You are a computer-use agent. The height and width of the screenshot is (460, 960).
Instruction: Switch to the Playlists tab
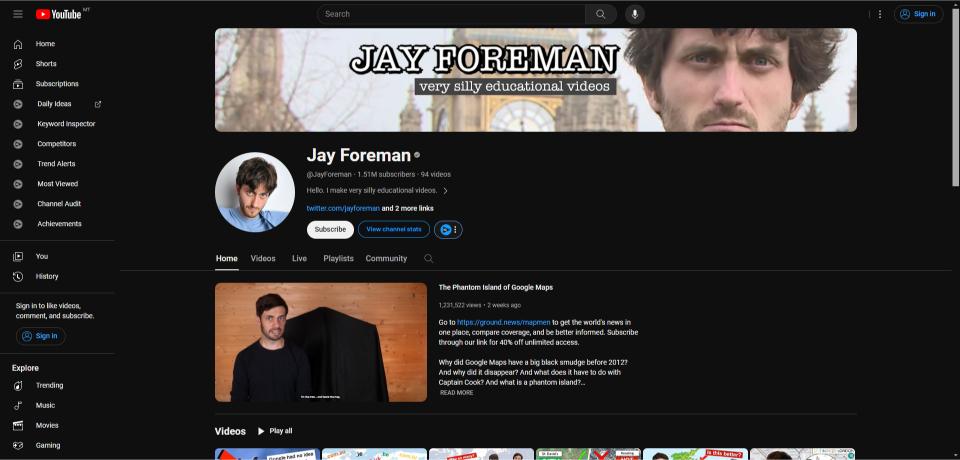[x=339, y=258]
